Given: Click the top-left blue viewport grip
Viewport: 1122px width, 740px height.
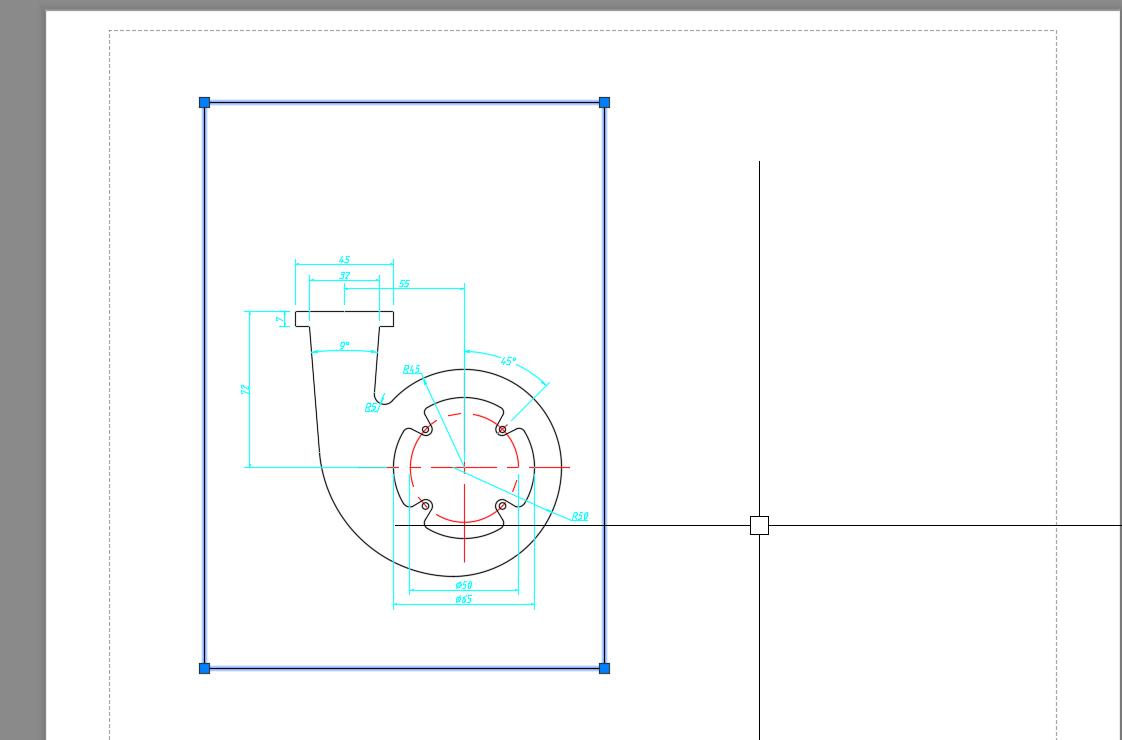Looking at the screenshot, I should [x=204, y=102].
